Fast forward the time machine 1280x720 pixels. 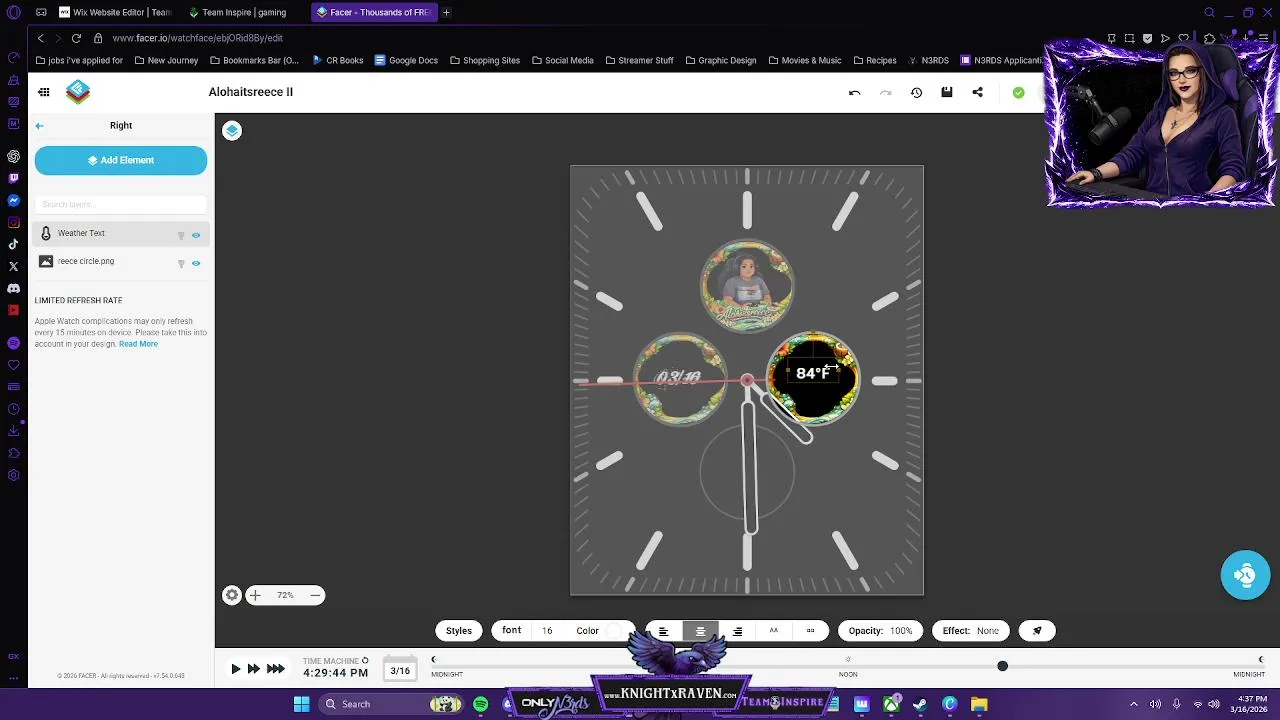coord(253,669)
